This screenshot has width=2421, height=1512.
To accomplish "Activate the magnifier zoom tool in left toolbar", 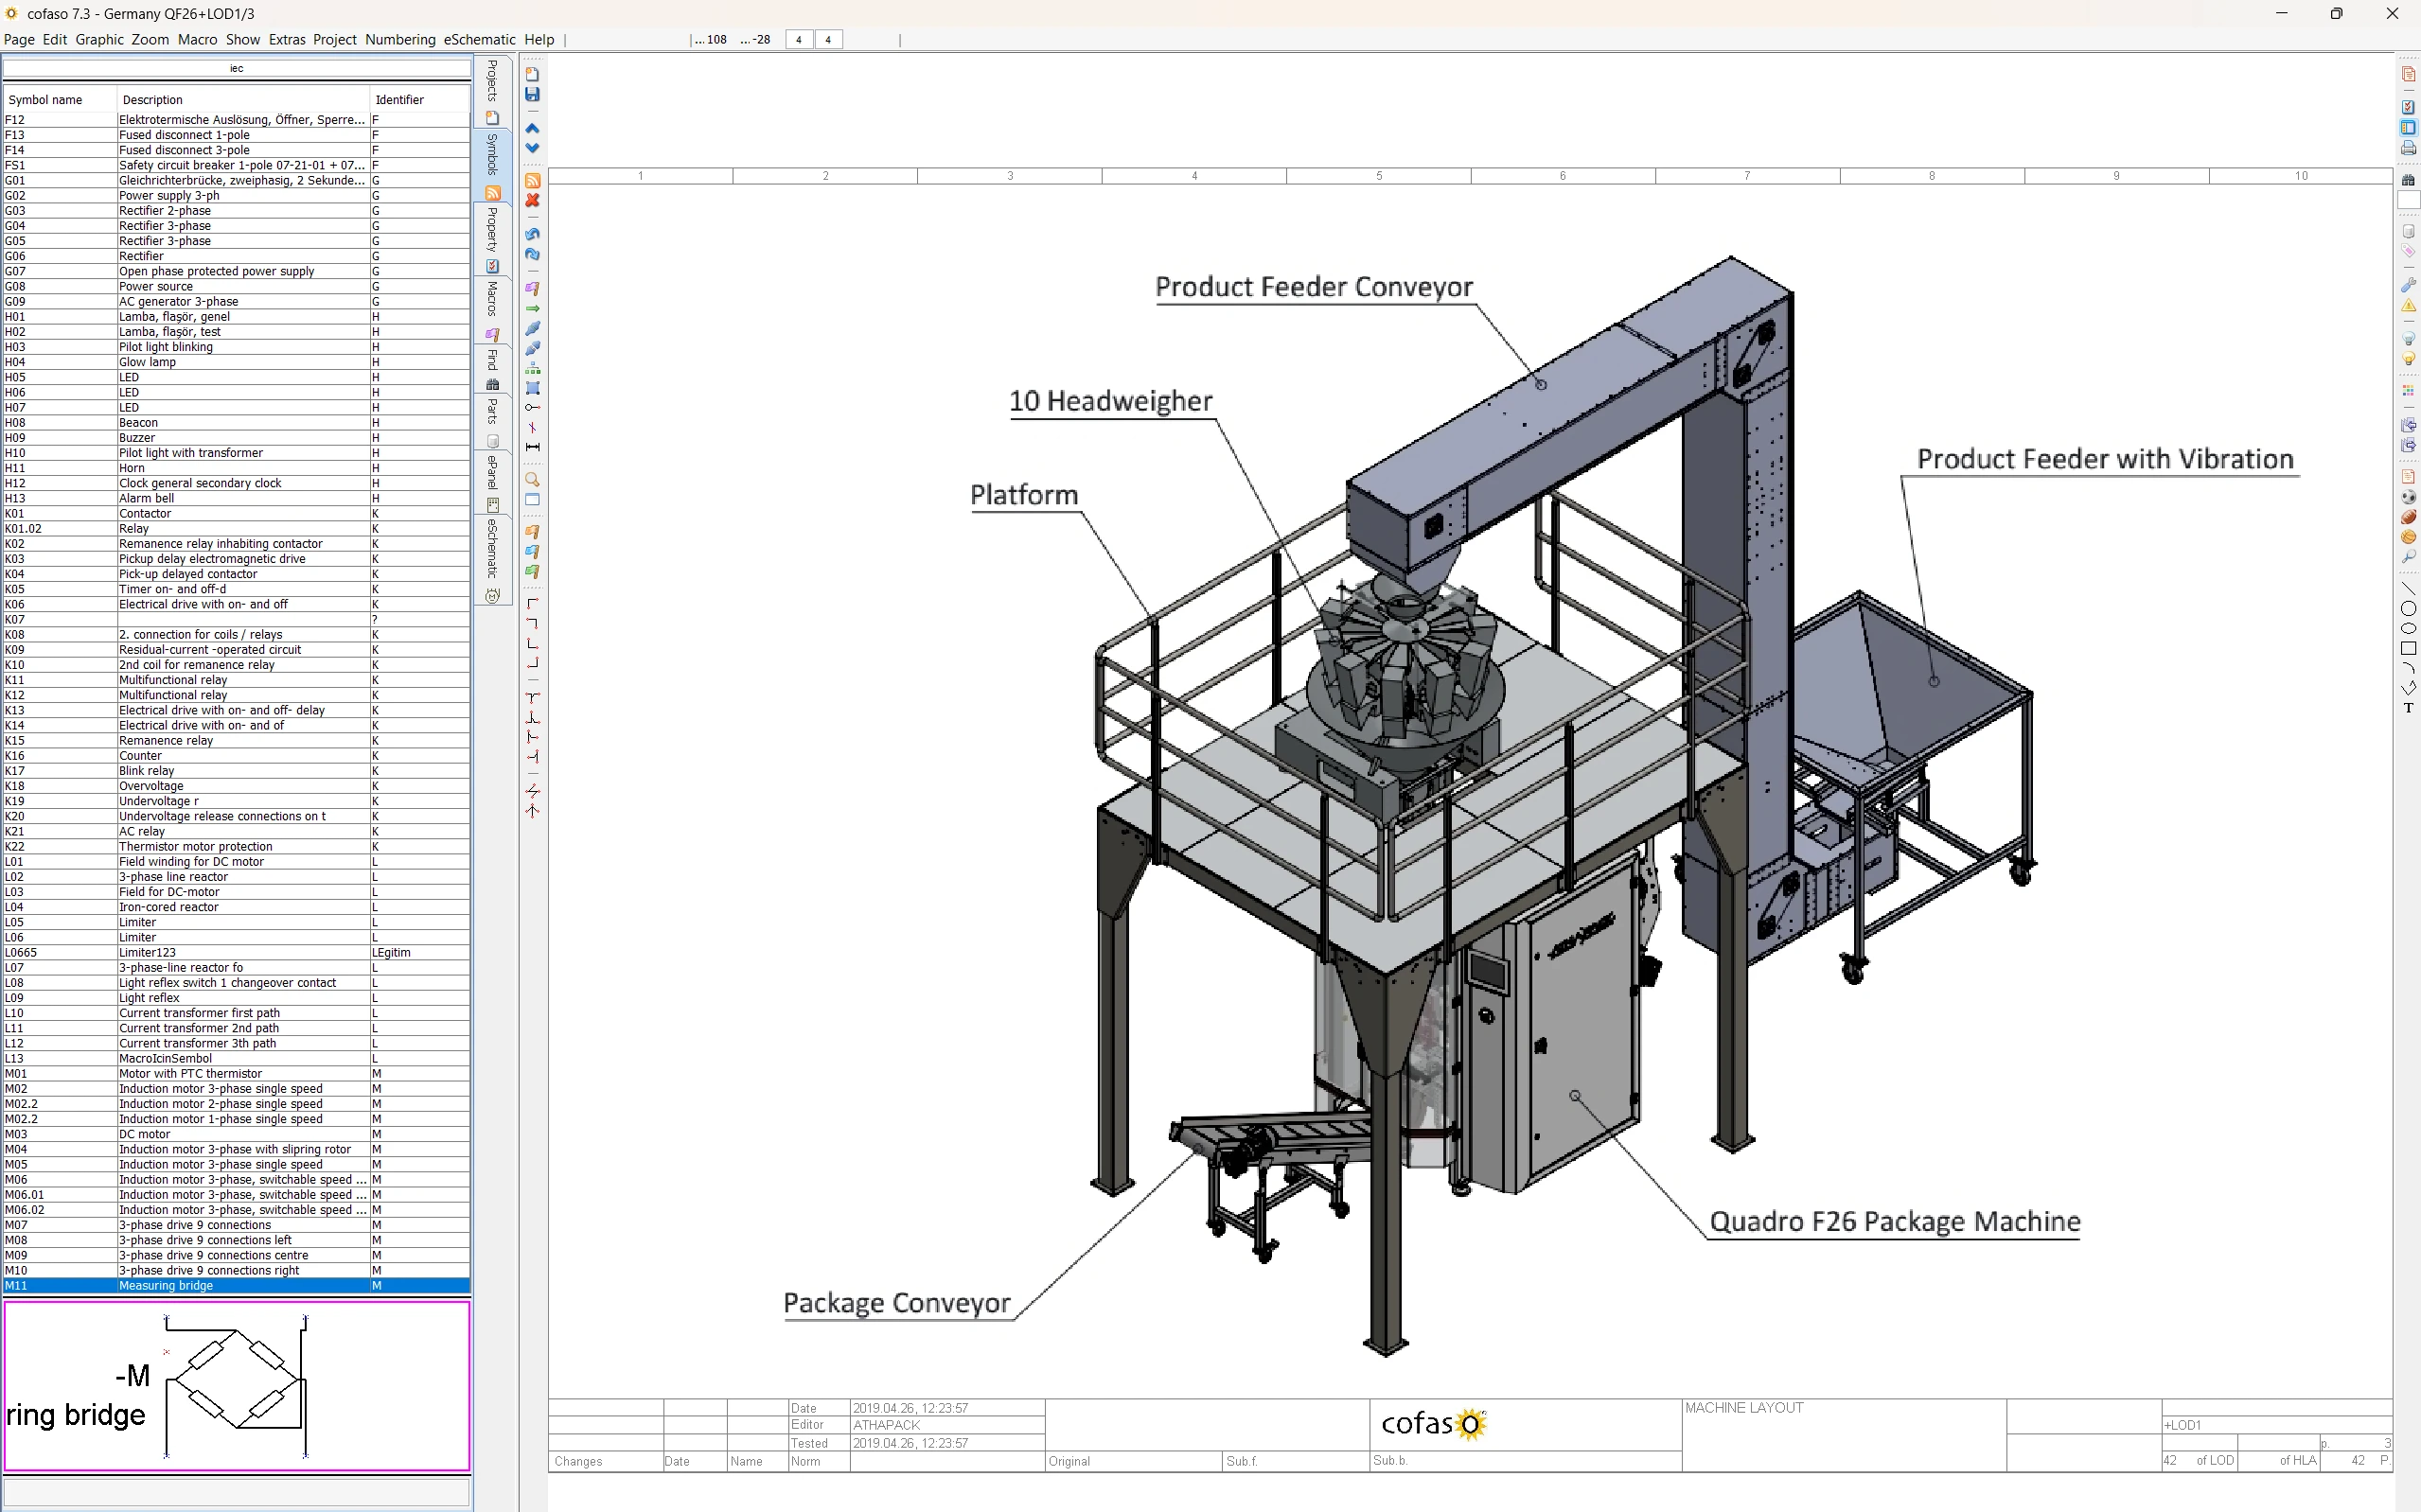I will (x=533, y=479).
